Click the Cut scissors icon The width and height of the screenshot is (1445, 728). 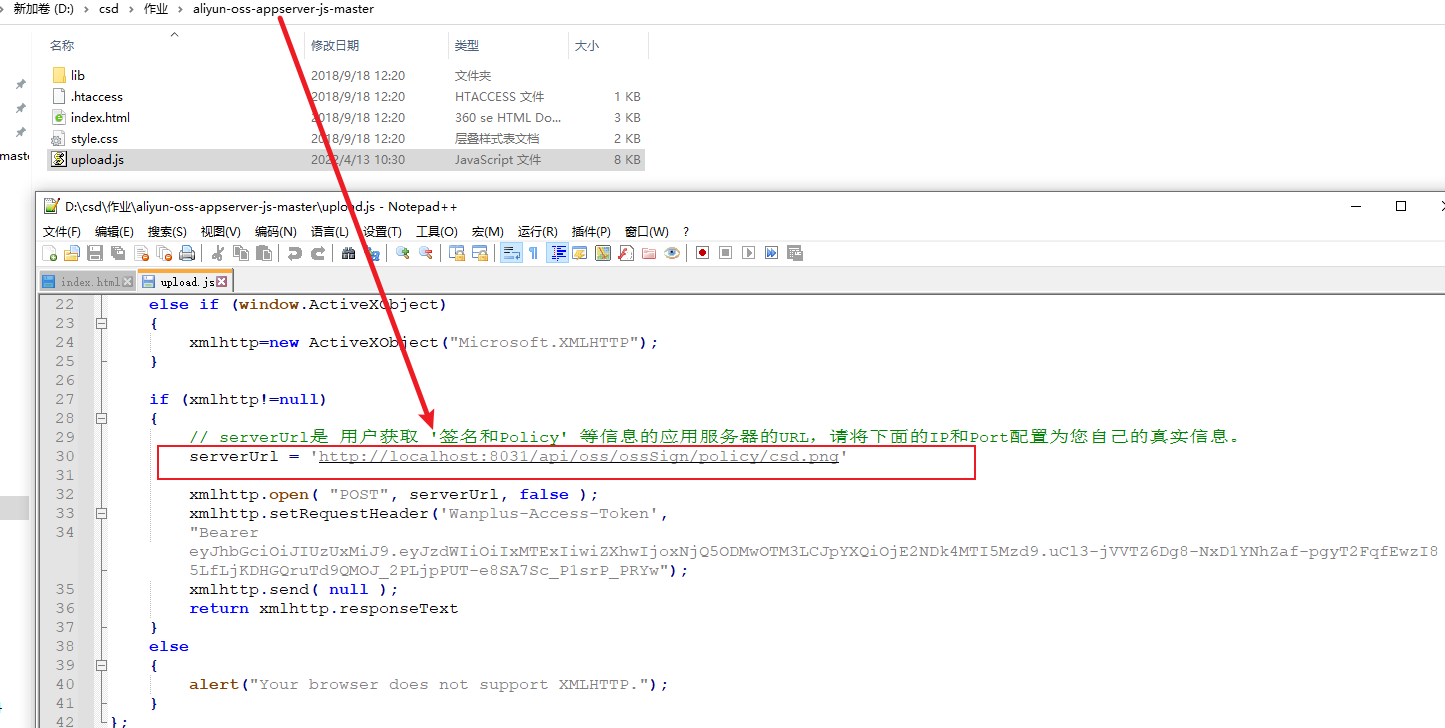pyautogui.click(x=218, y=253)
